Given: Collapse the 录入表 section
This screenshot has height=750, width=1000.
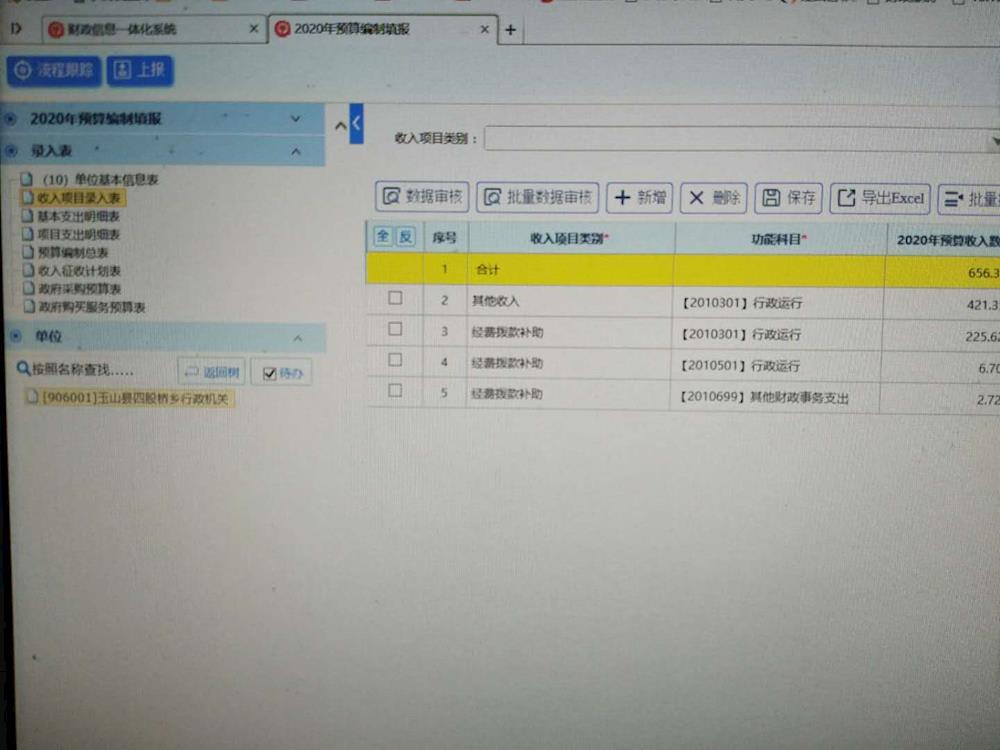Looking at the screenshot, I should coord(296,151).
